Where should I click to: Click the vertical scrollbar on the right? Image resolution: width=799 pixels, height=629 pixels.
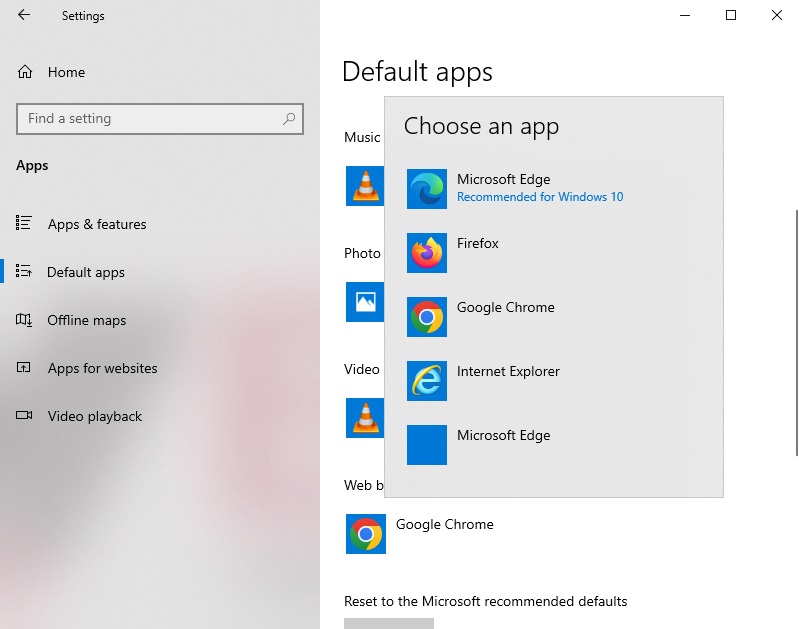pyautogui.click(x=796, y=332)
